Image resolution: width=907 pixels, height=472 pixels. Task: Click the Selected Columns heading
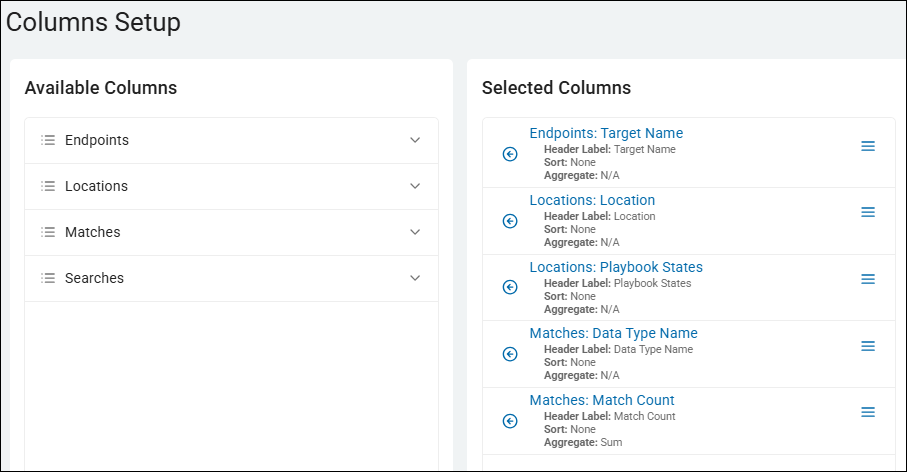[x=556, y=88]
